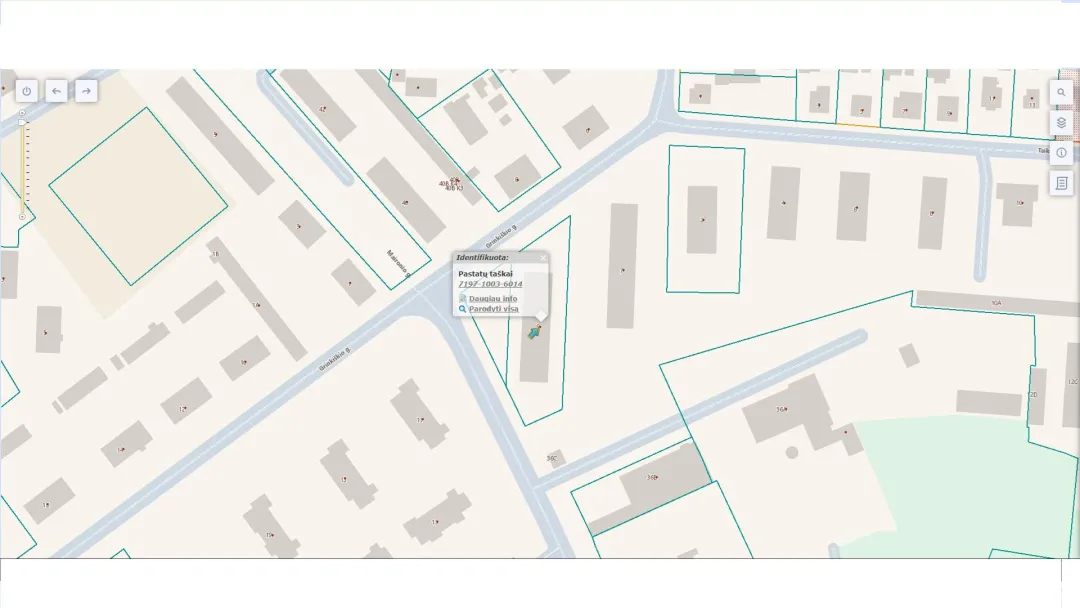The width and height of the screenshot is (1080, 608).
Task: Click zoom-in arrow atop the zoom slider
Action: coord(22,112)
